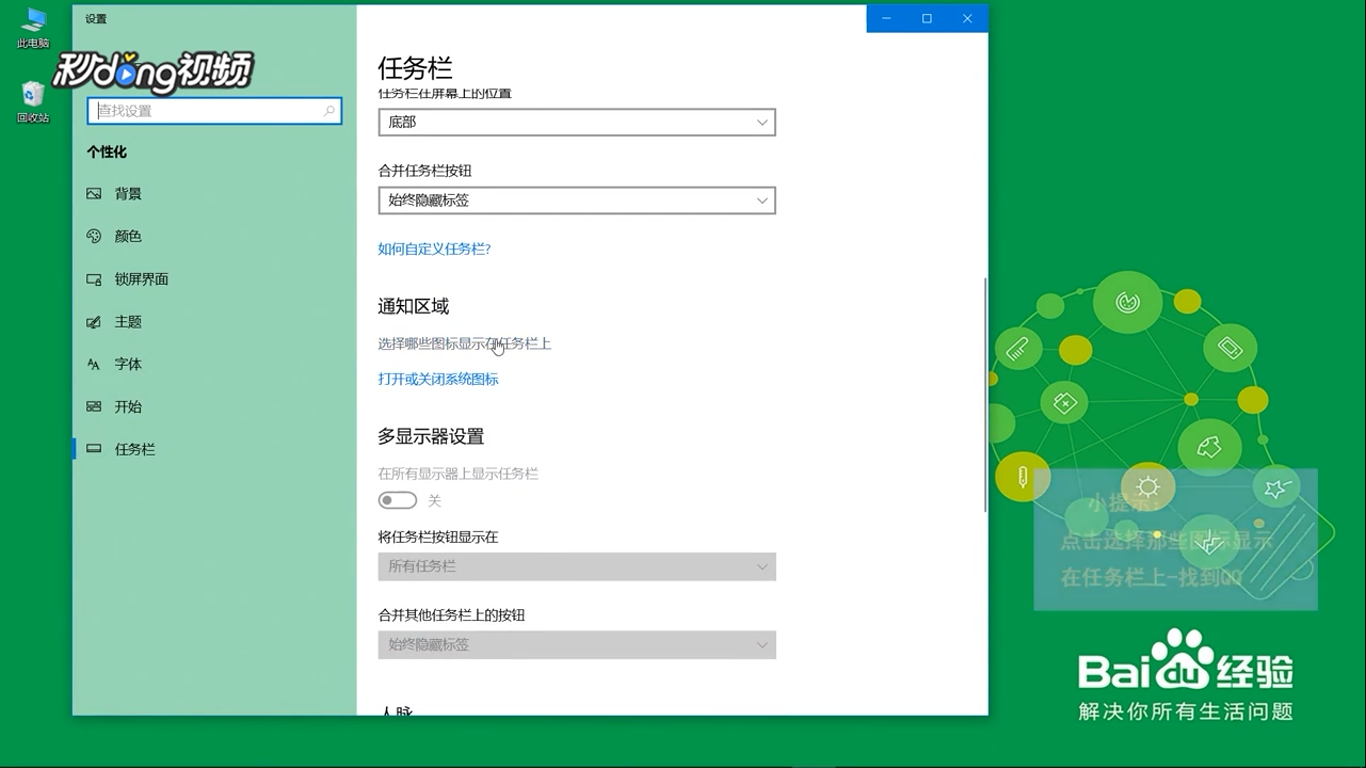Select the 主题 theme brush icon
Image resolution: width=1366 pixels, height=768 pixels.
(92, 321)
